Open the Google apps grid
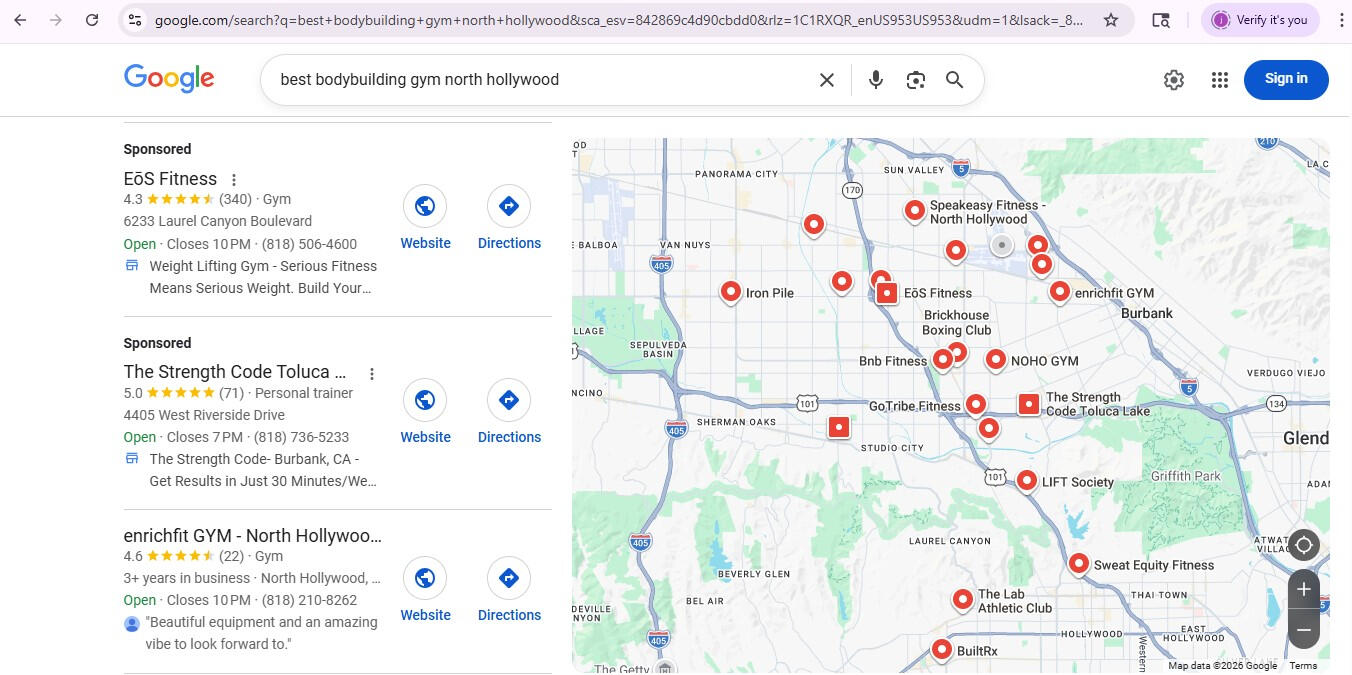Viewport: 1352px width, 675px height. pyautogui.click(x=1219, y=80)
